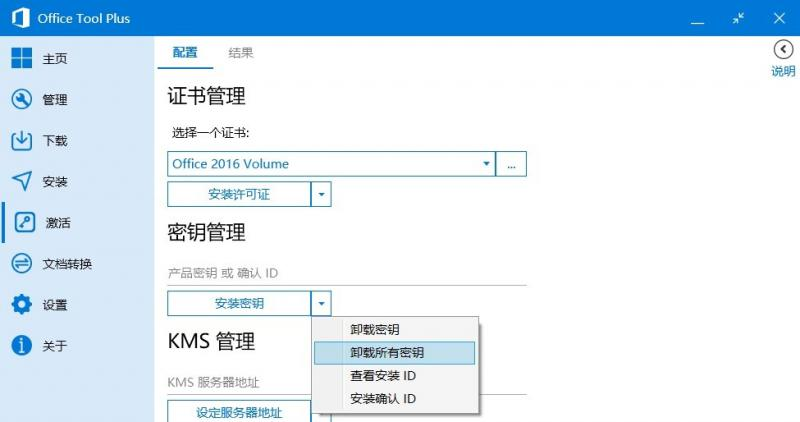
Task: Open the 主页 home icon in sidebar
Action: (21, 58)
